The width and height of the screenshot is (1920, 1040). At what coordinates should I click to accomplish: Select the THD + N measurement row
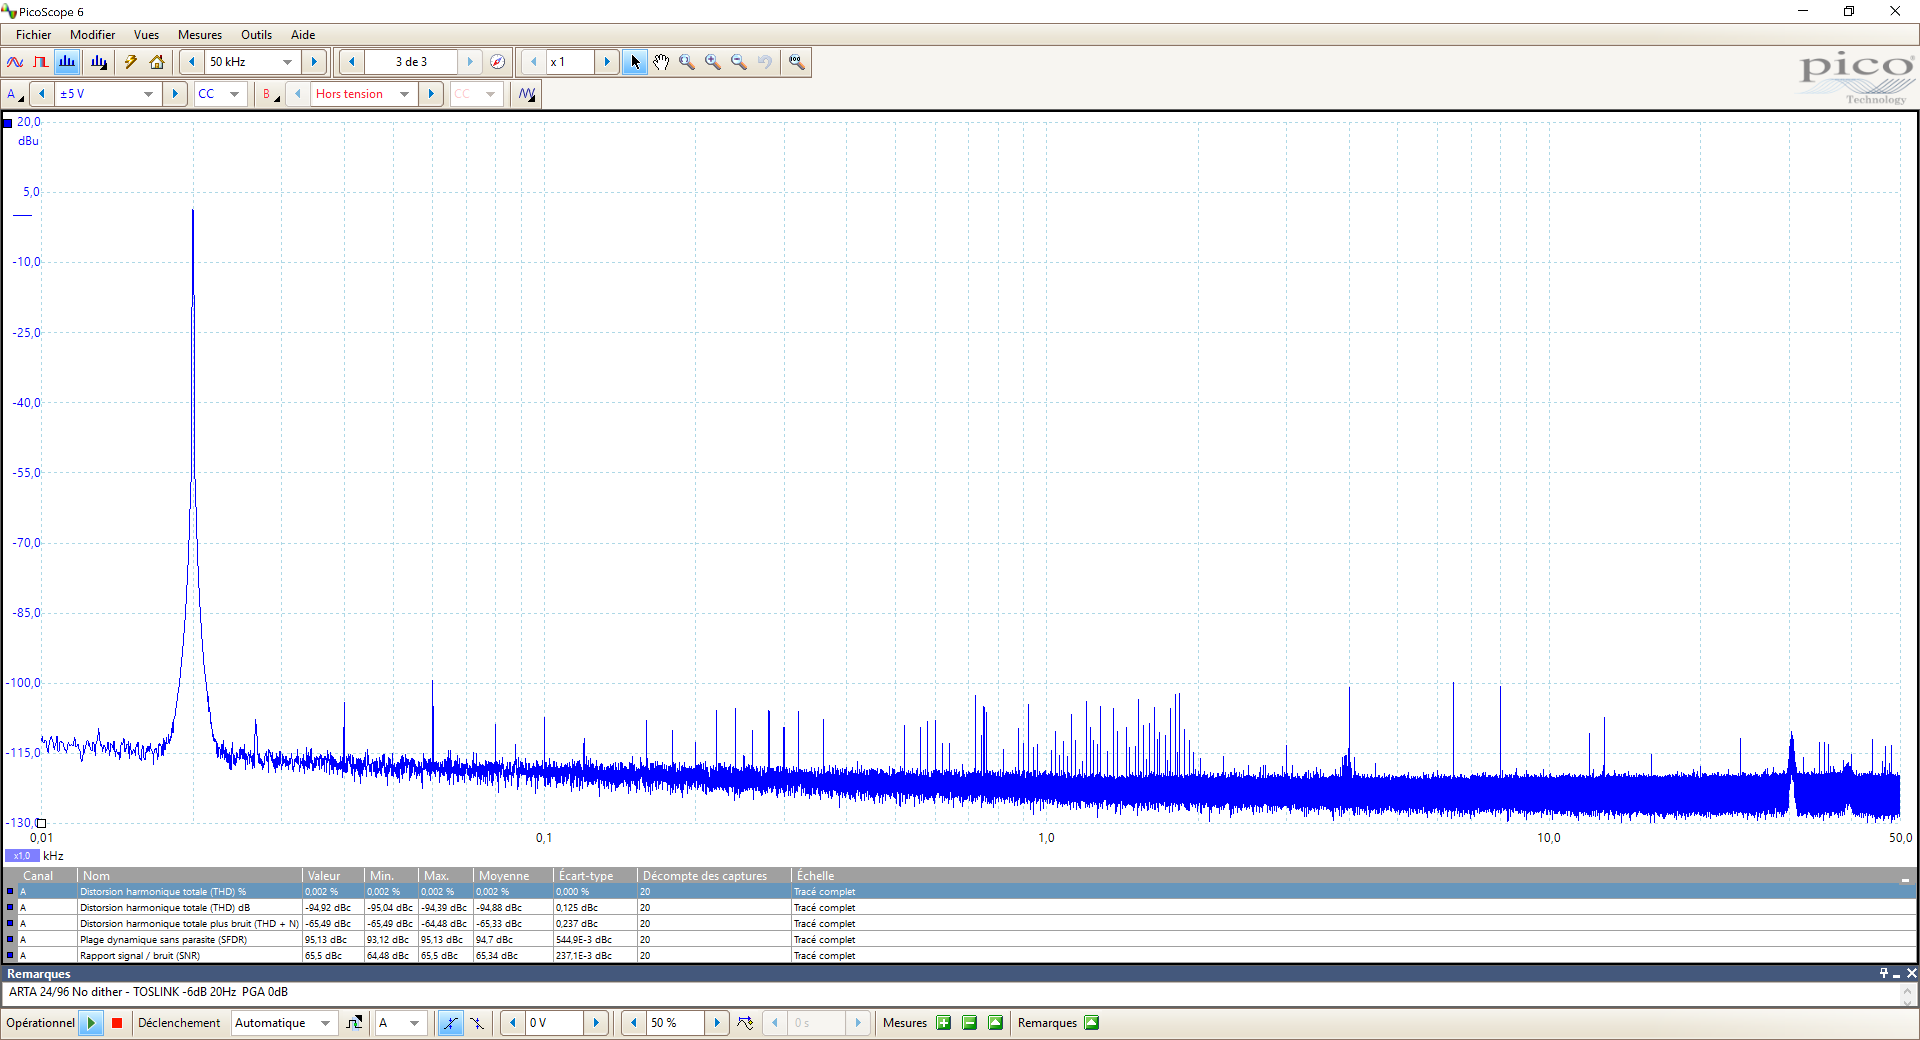[x=958, y=924]
